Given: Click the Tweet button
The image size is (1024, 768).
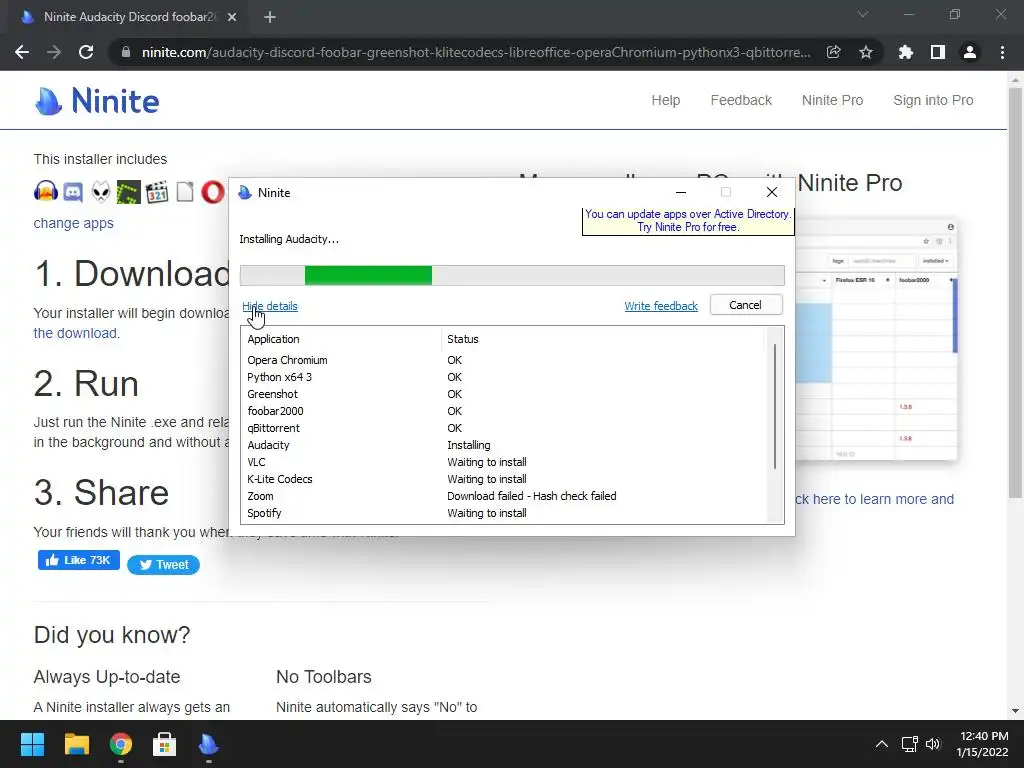Looking at the screenshot, I should 163,565.
